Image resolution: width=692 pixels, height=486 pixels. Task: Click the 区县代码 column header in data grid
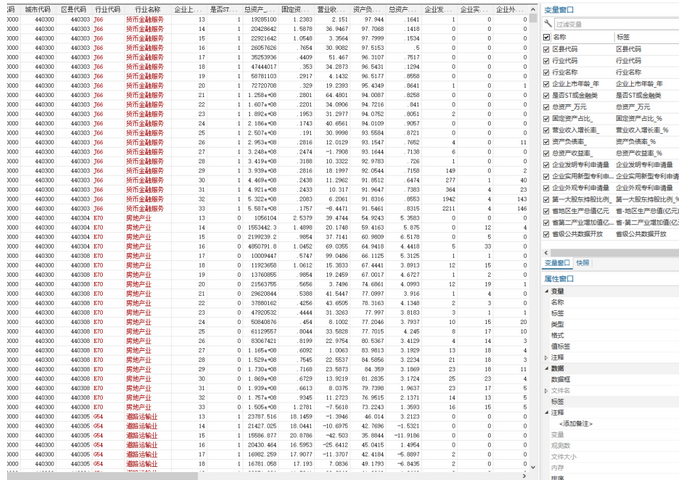(x=74, y=9)
